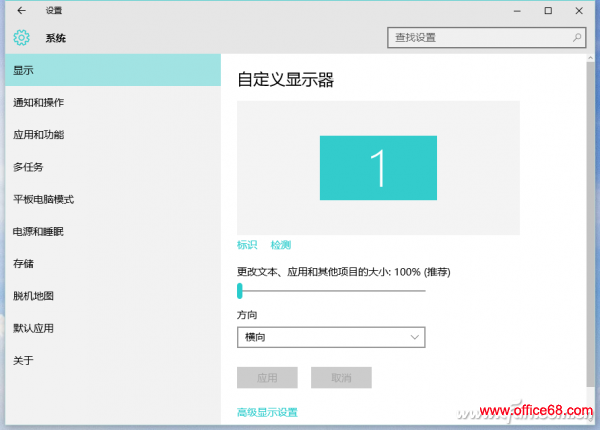Select 显示 in the sidebar
This screenshot has width=600, height=430.
coord(113,70)
